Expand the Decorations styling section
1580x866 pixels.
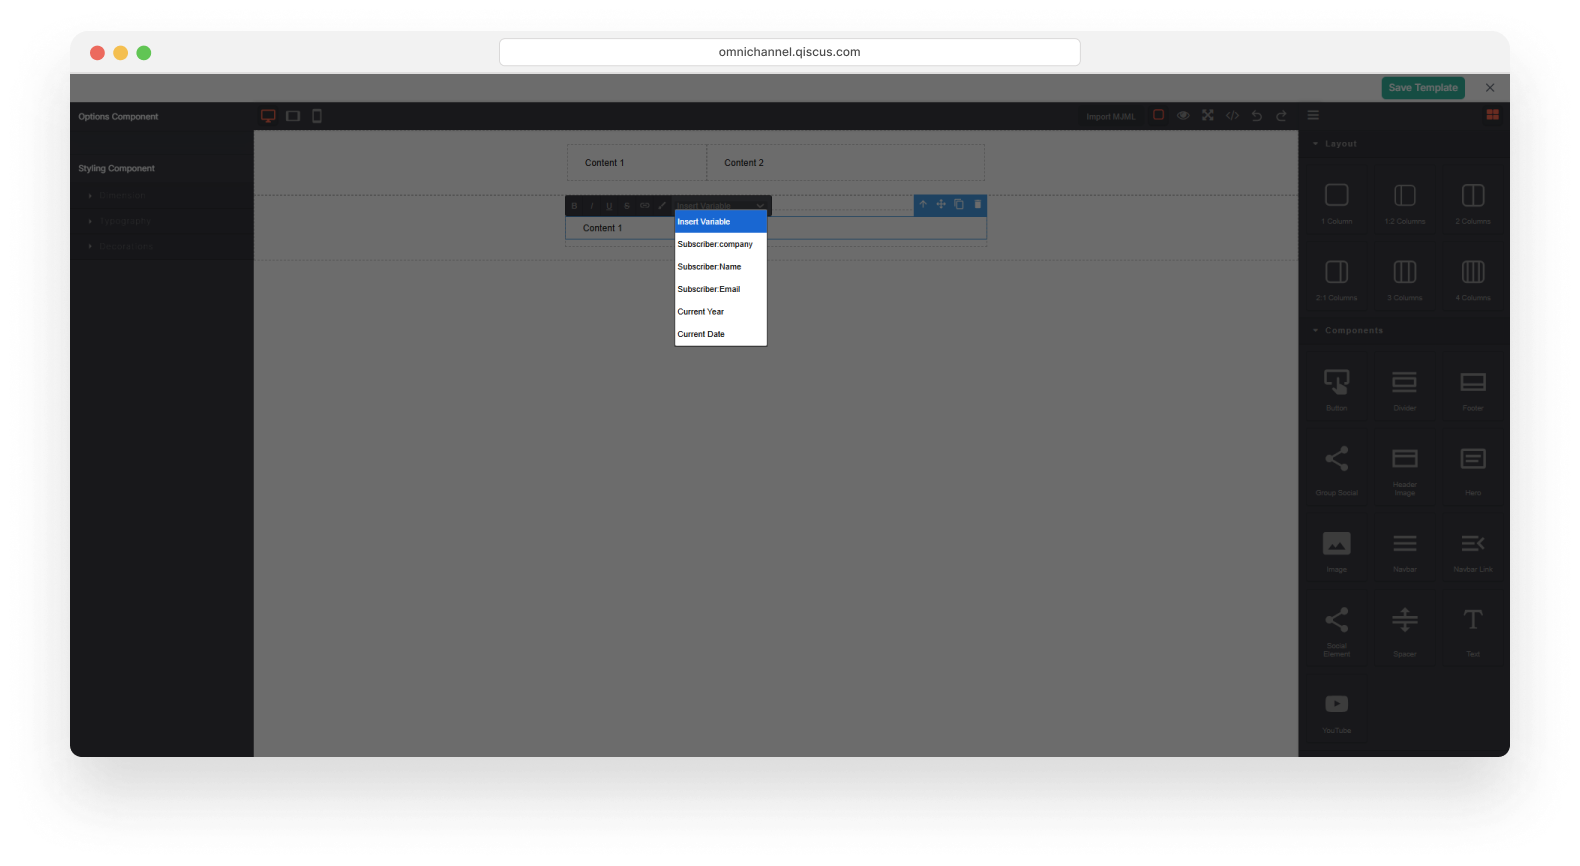[x=162, y=246]
